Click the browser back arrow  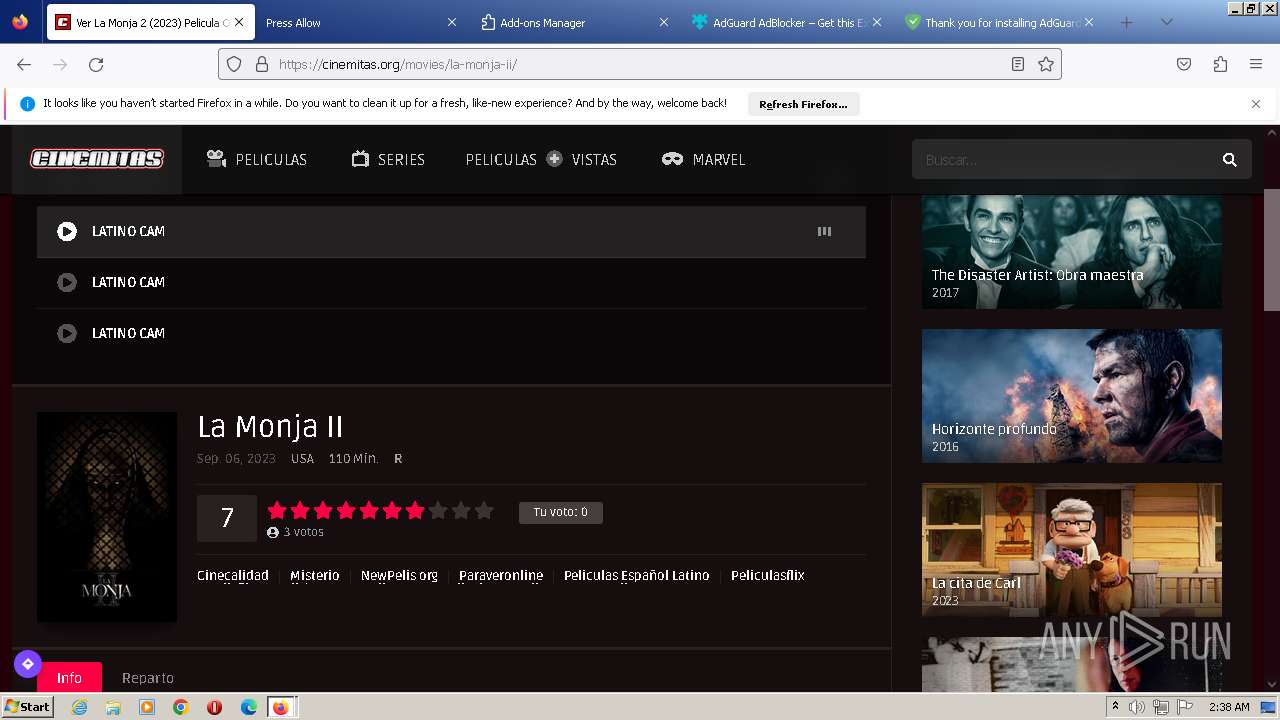pyautogui.click(x=24, y=64)
